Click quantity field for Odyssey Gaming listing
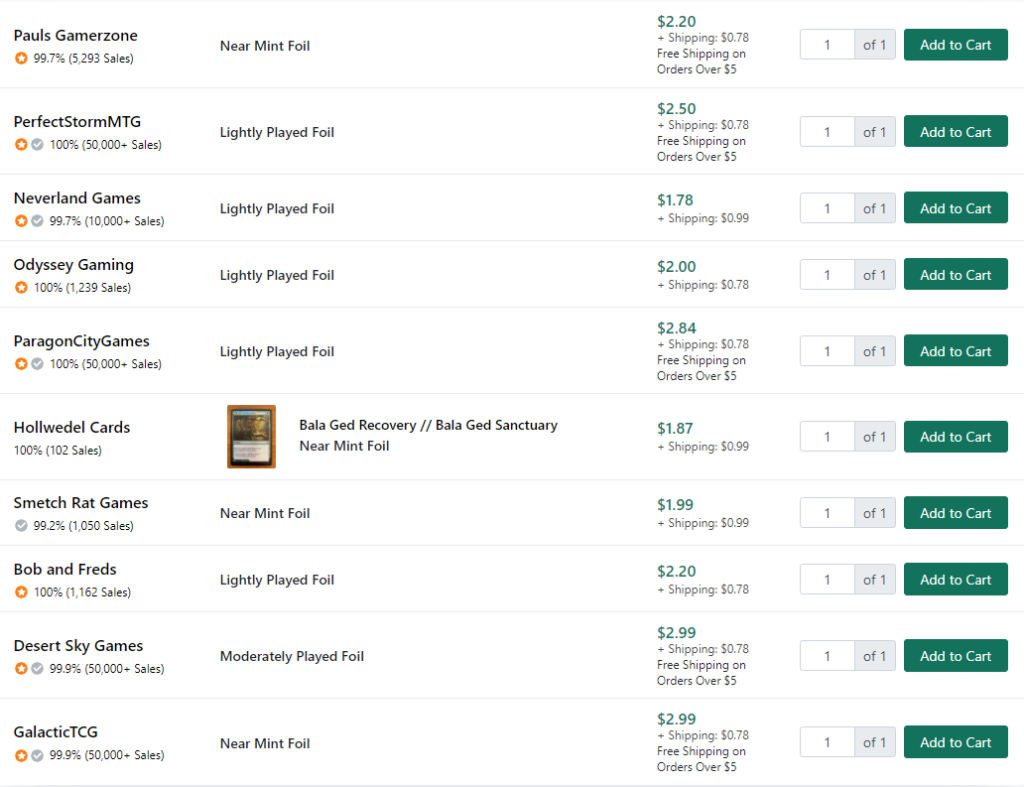1024x787 pixels. pyautogui.click(x=827, y=275)
